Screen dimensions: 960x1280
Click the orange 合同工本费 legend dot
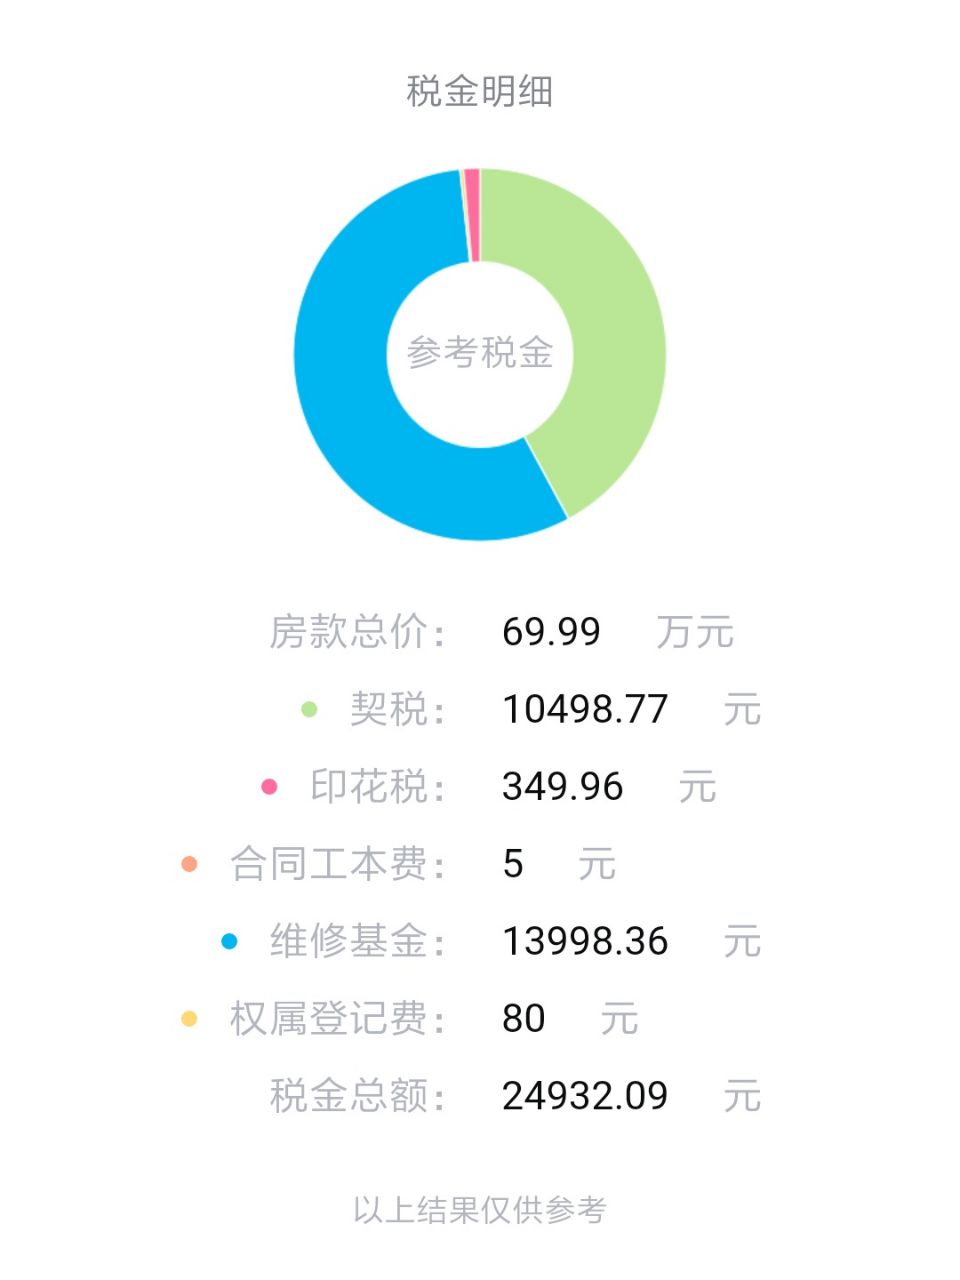(189, 863)
